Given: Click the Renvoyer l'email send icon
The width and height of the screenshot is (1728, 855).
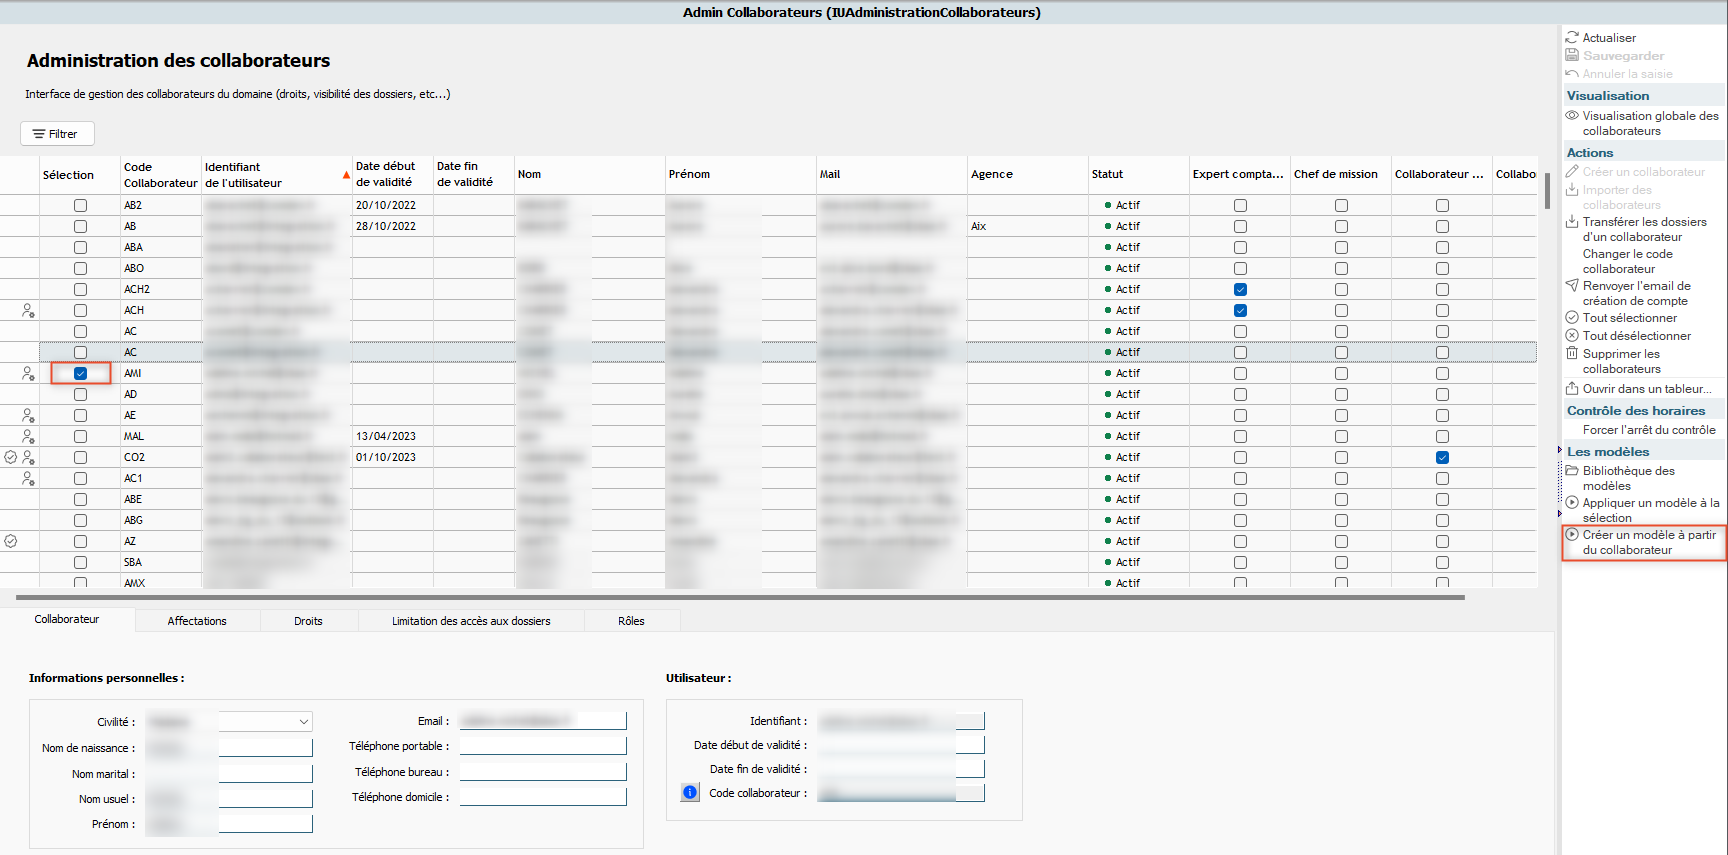Looking at the screenshot, I should [1572, 285].
